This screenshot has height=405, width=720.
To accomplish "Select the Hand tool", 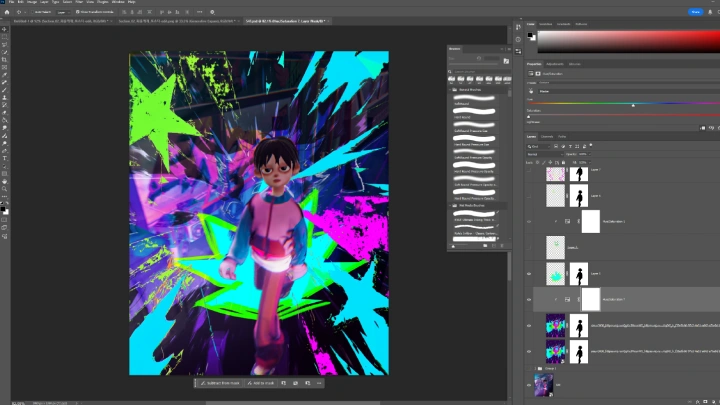I will click(5, 180).
